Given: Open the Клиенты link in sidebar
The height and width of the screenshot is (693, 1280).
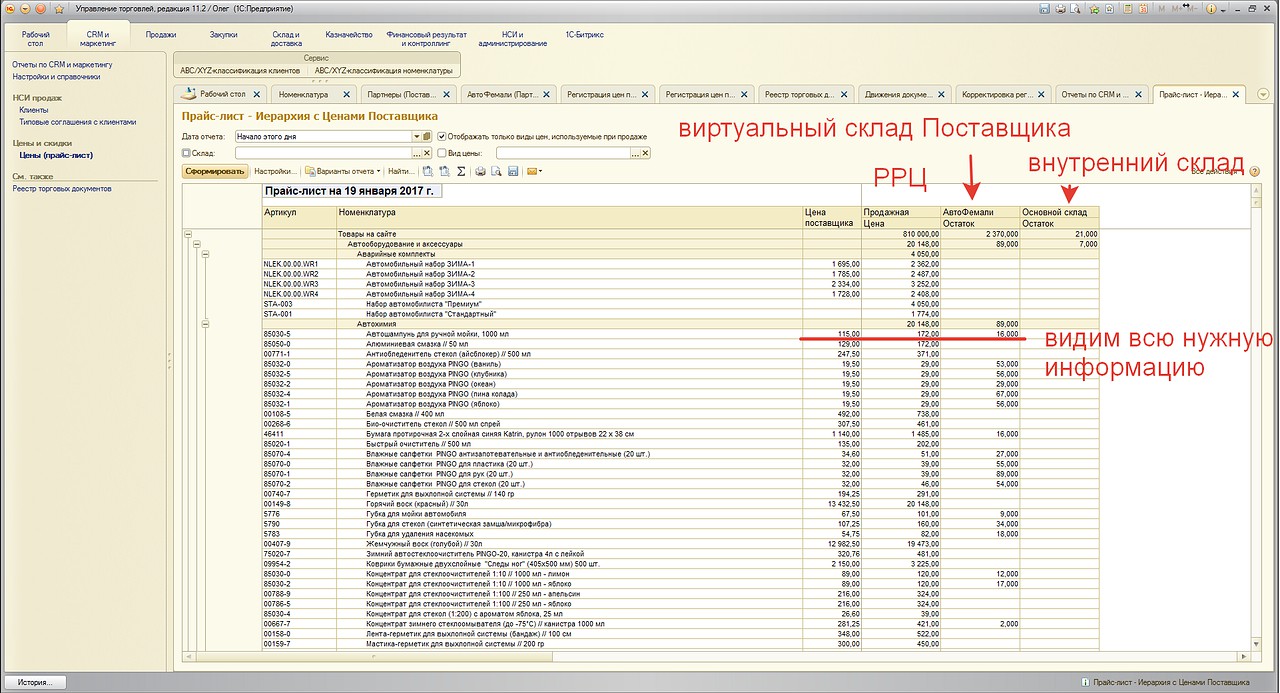Looking at the screenshot, I should click(34, 110).
